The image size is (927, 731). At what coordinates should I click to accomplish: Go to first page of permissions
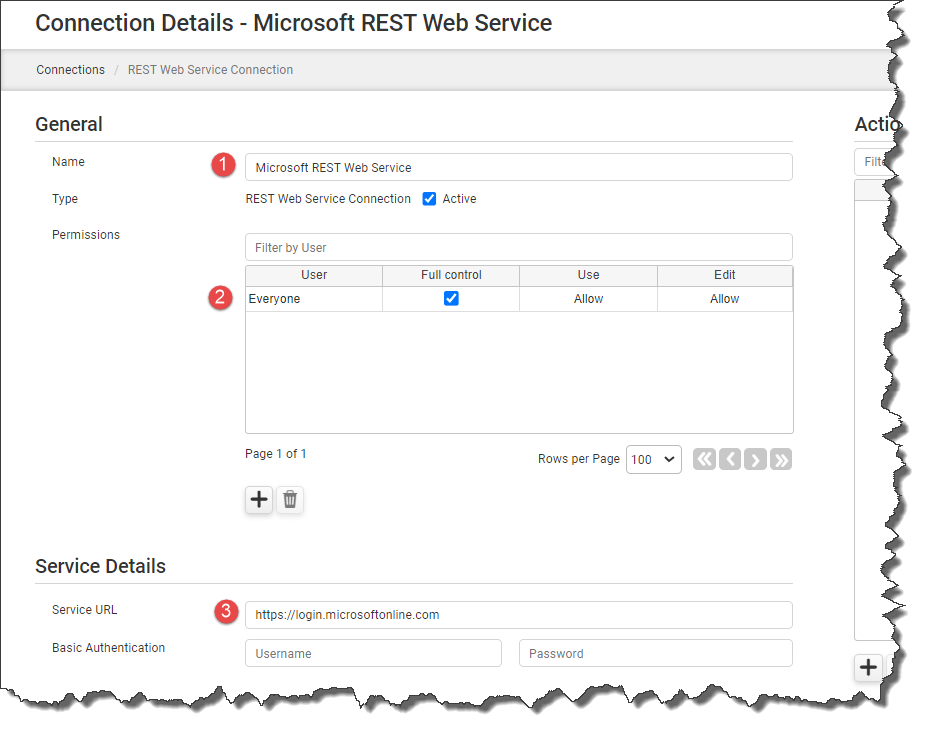[704, 459]
